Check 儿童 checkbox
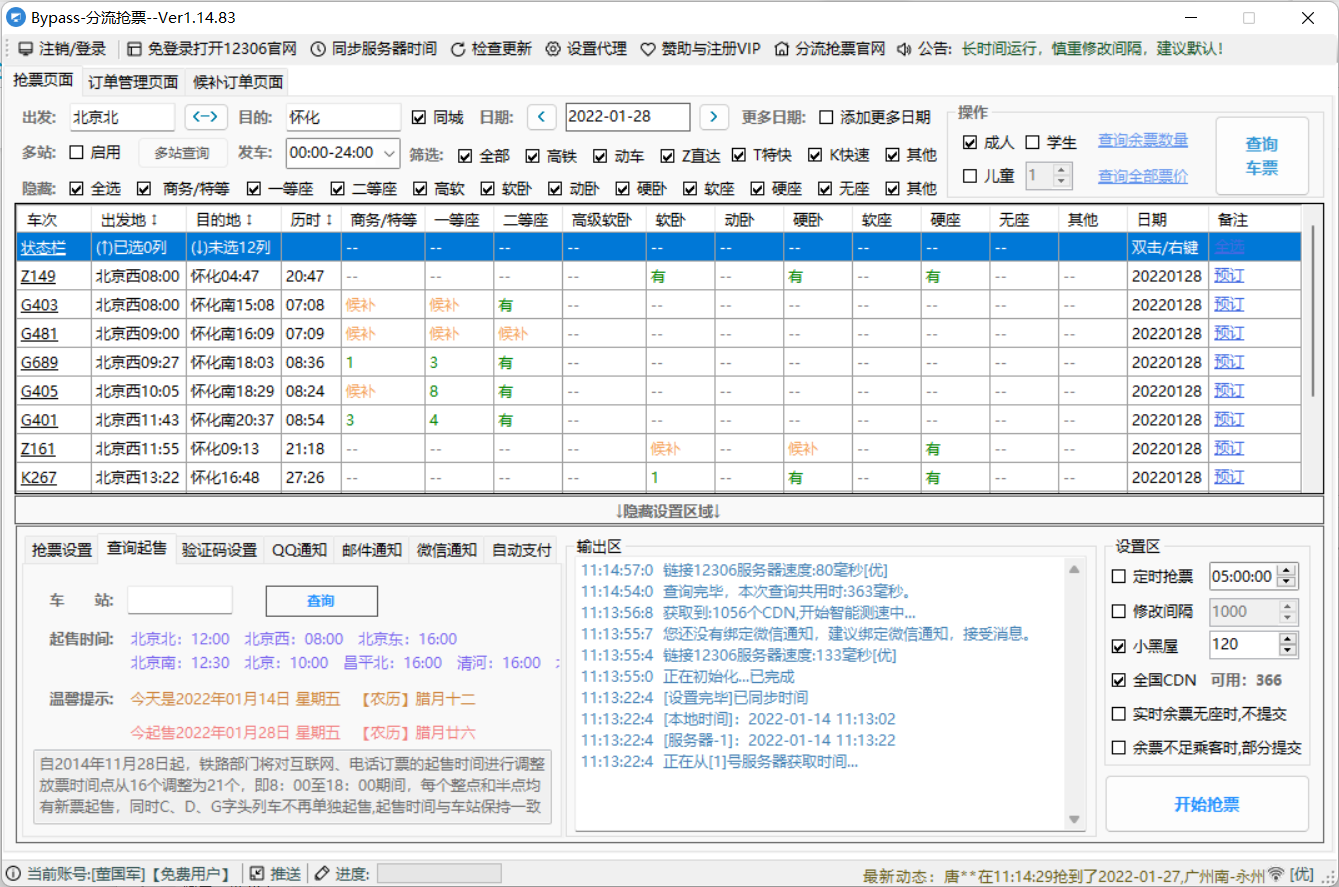This screenshot has height=887, width=1339. pos(969,176)
